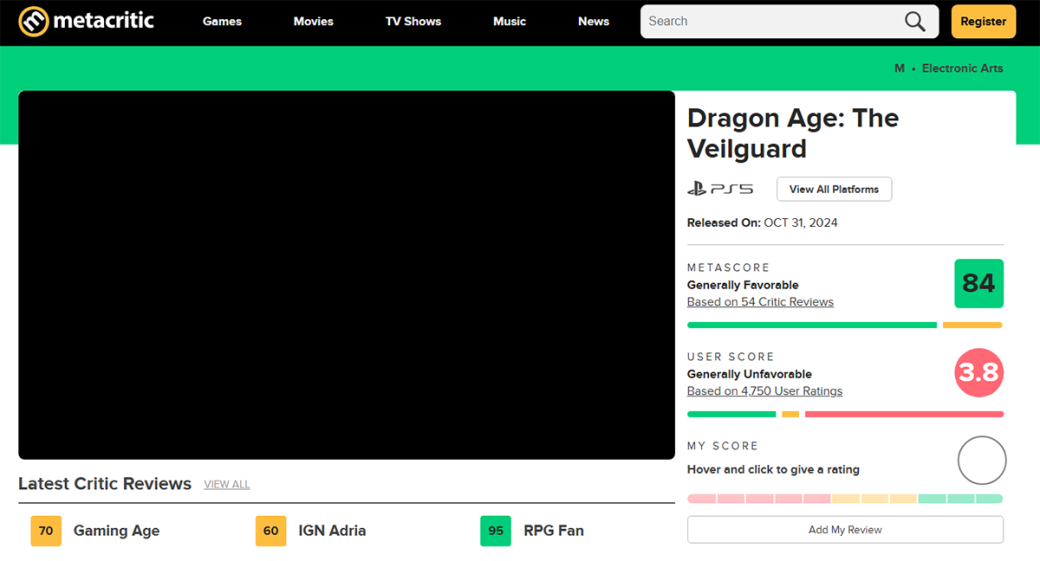
Task: Click the PS5 platform logo
Action: pos(720,189)
